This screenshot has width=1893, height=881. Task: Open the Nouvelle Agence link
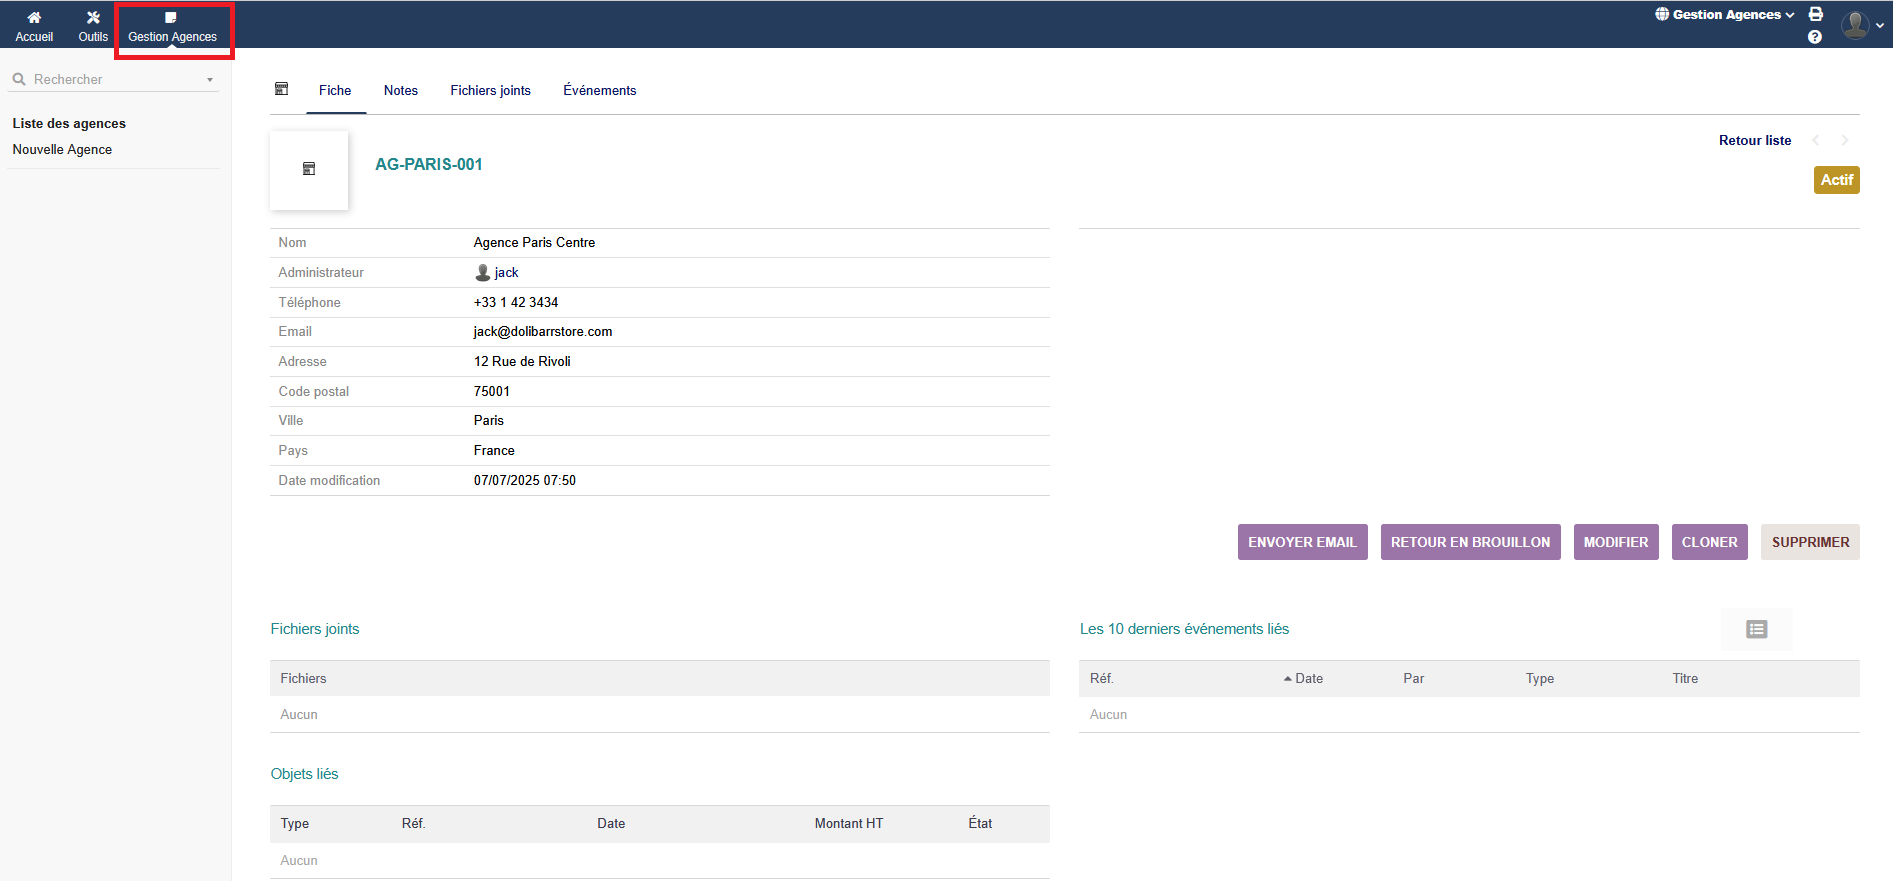click(62, 150)
